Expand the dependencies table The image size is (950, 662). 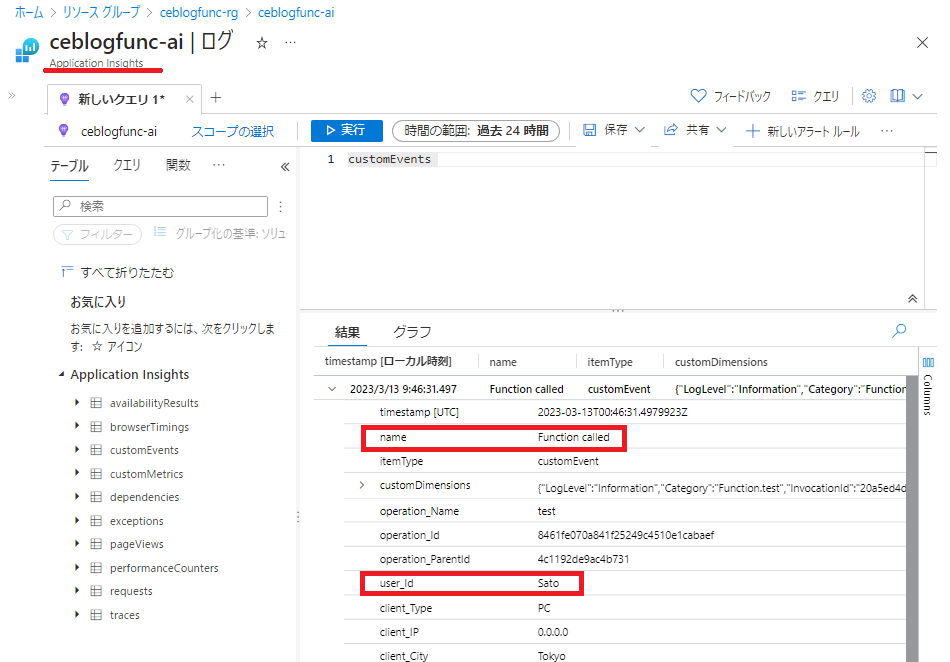point(77,497)
